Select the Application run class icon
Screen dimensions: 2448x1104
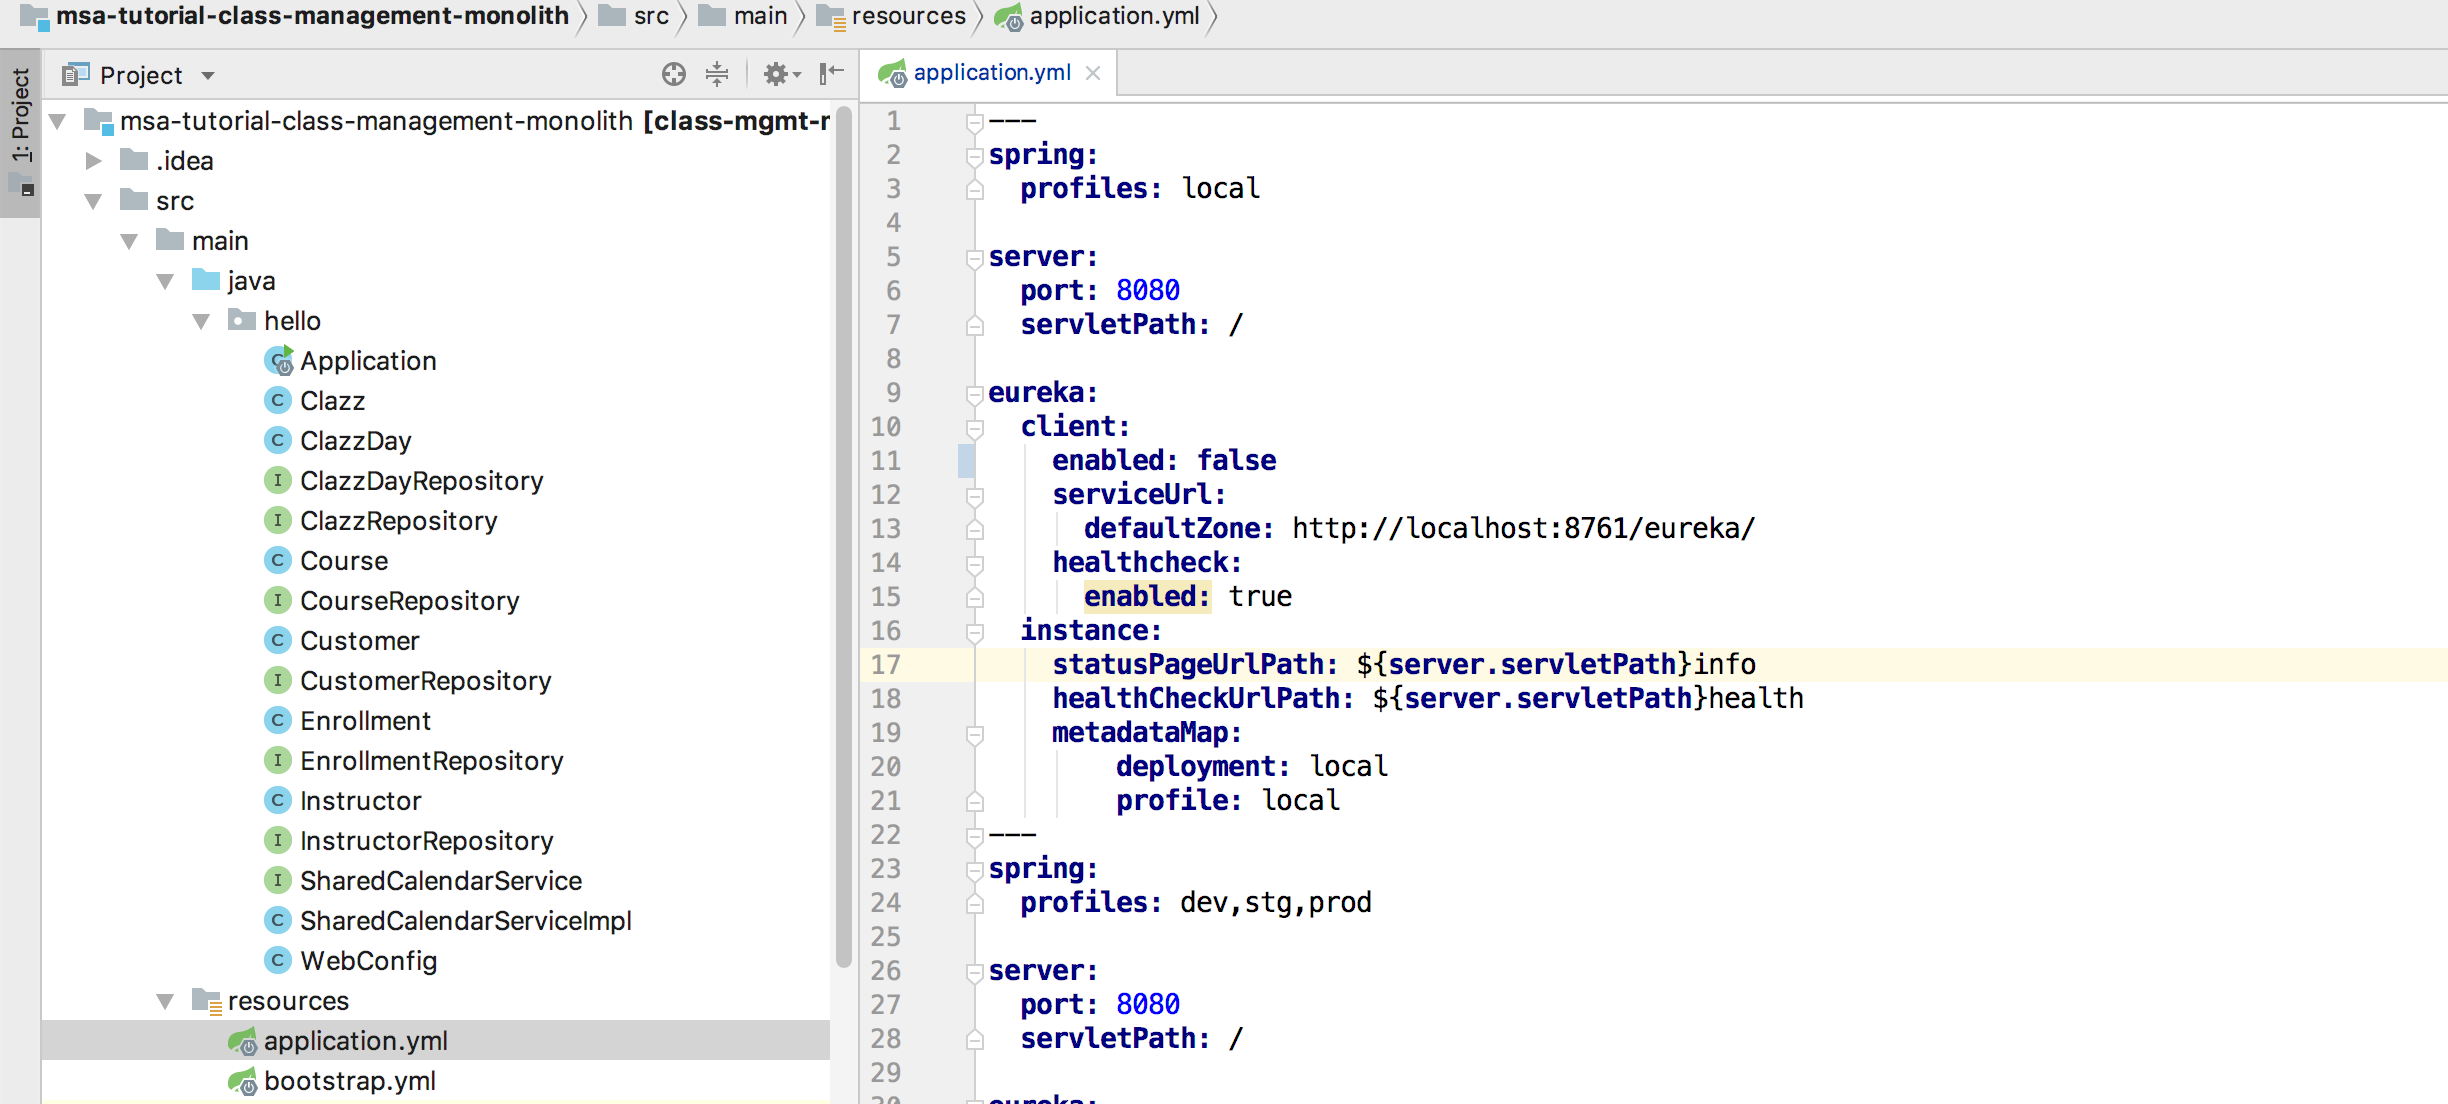click(279, 361)
